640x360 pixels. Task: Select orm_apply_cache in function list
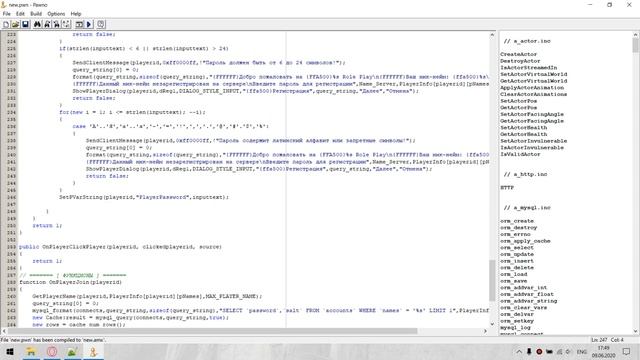(x=525, y=241)
